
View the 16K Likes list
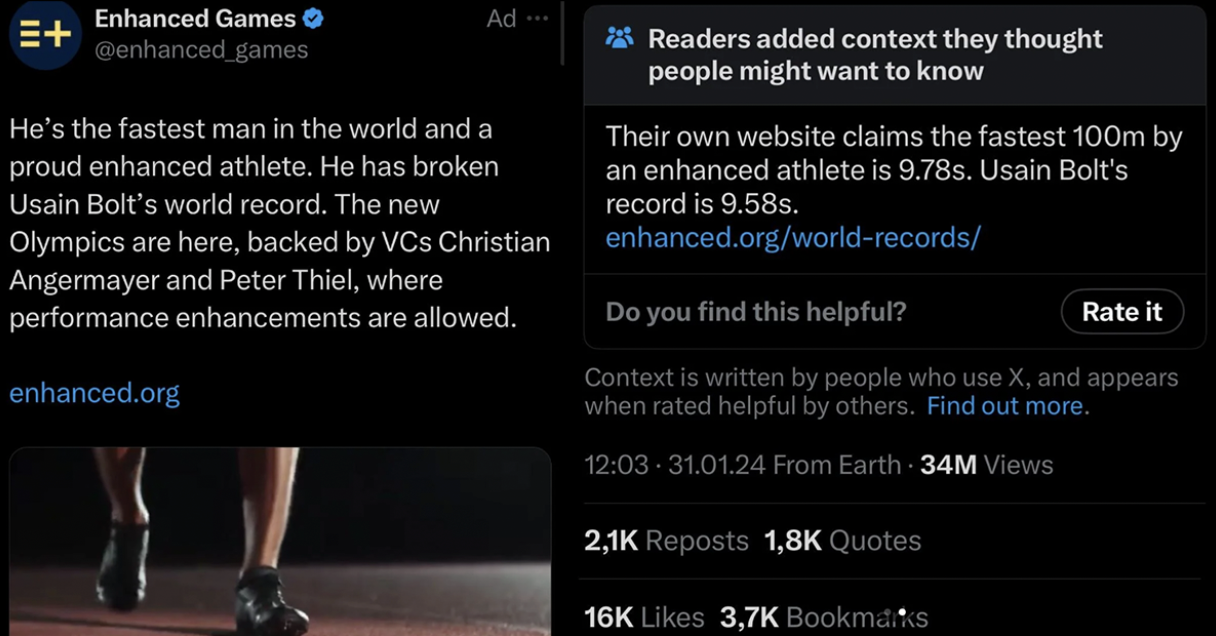[644, 617]
